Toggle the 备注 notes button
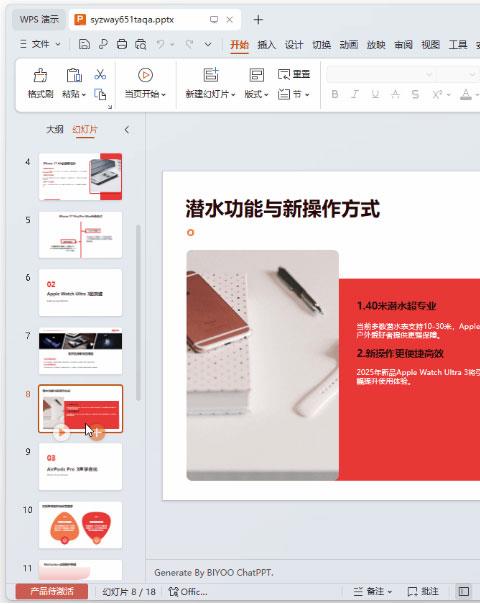This screenshot has height=604, width=480. (x=373, y=591)
